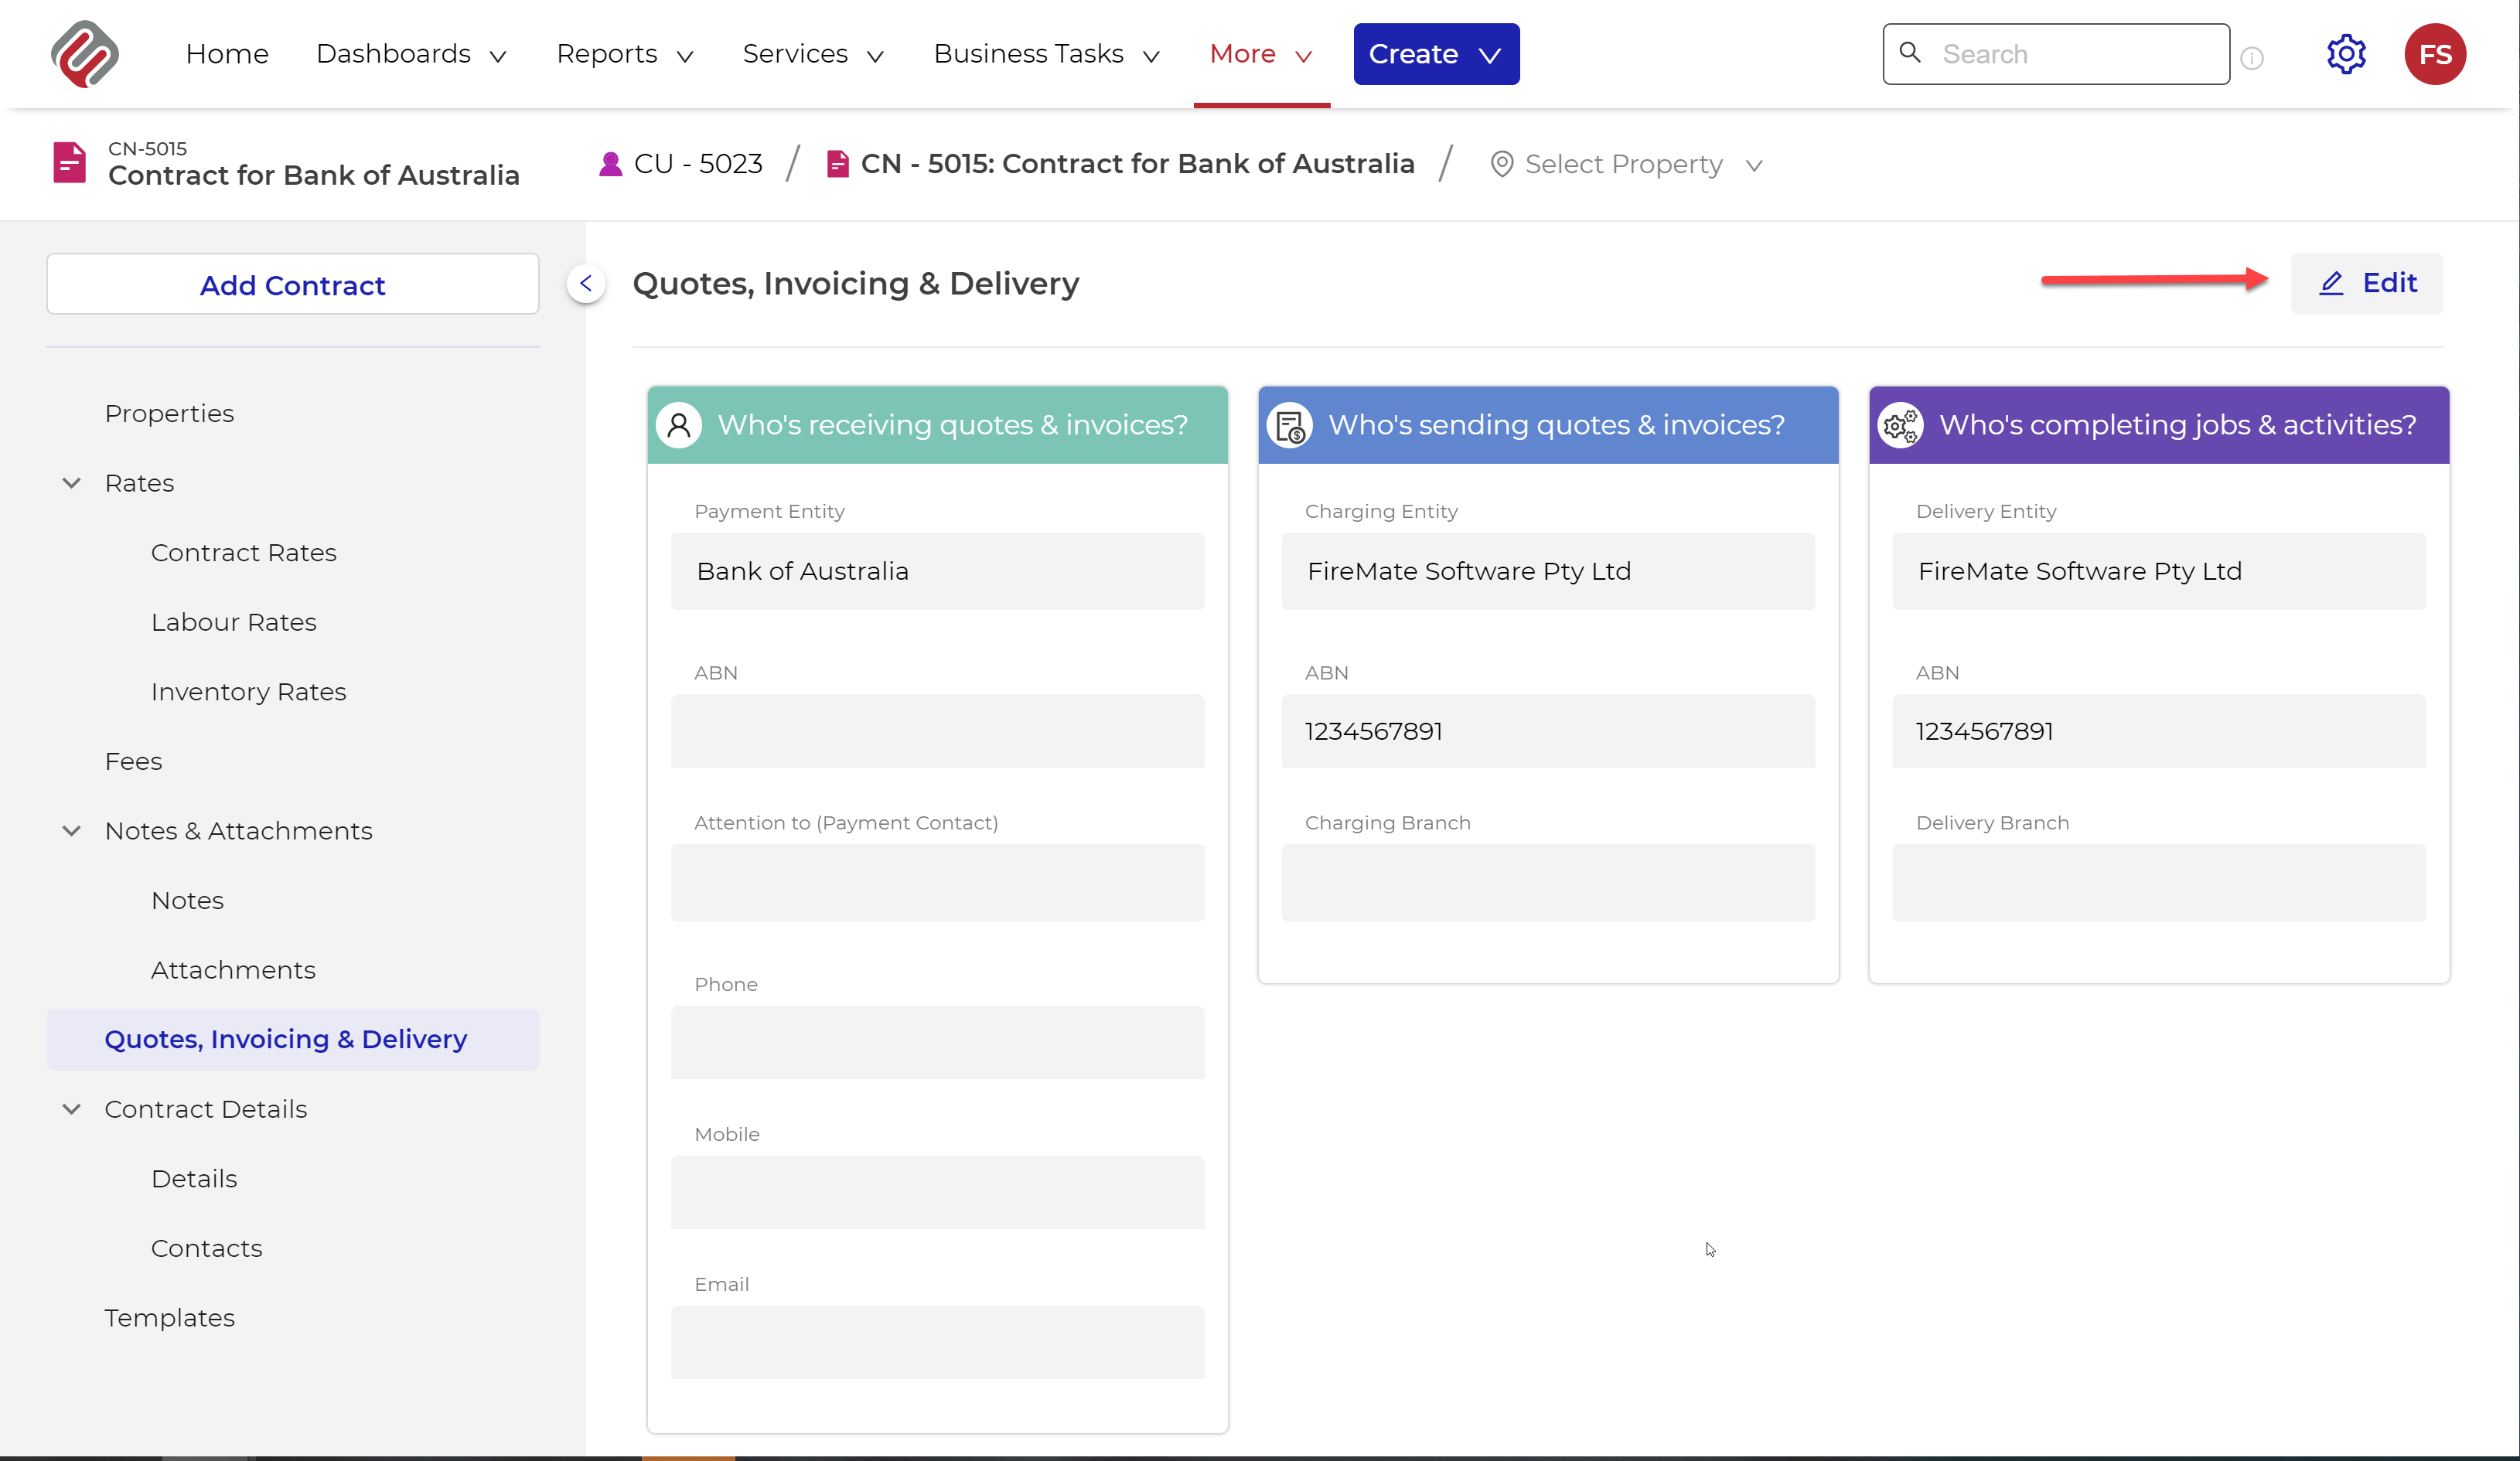The image size is (2520, 1461).
Task: Collapse the Contract Details chevron
Action: pos(72,1109)
